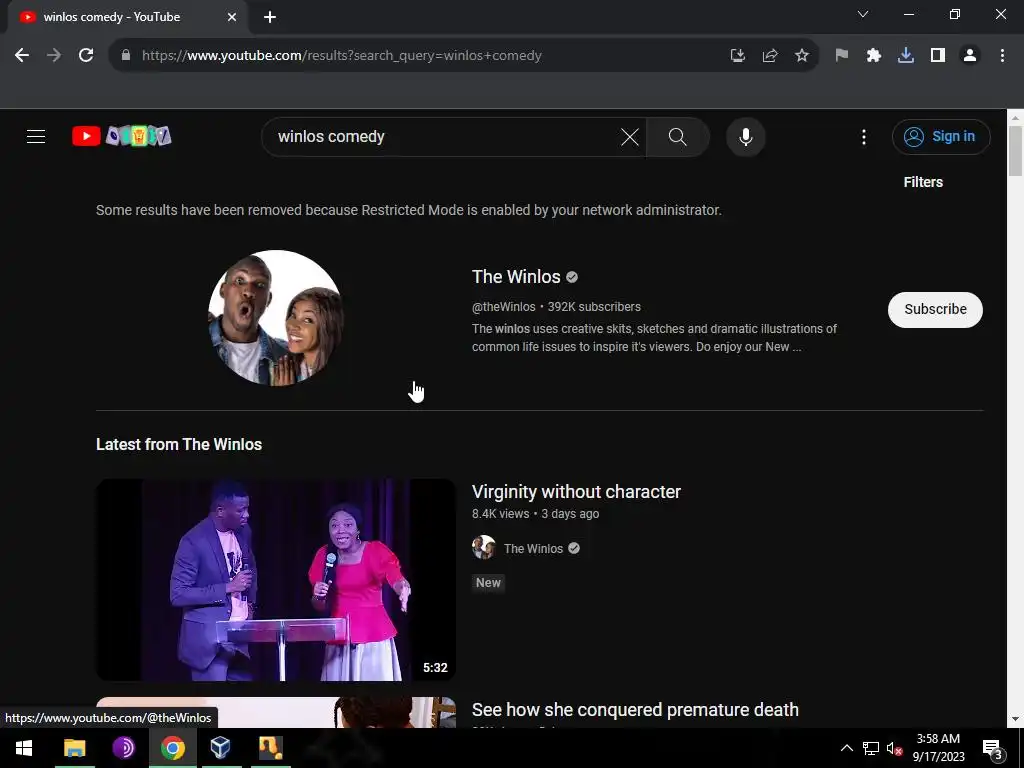Expand the tab search chevron

pyautogui.click(x=863, y=14)
